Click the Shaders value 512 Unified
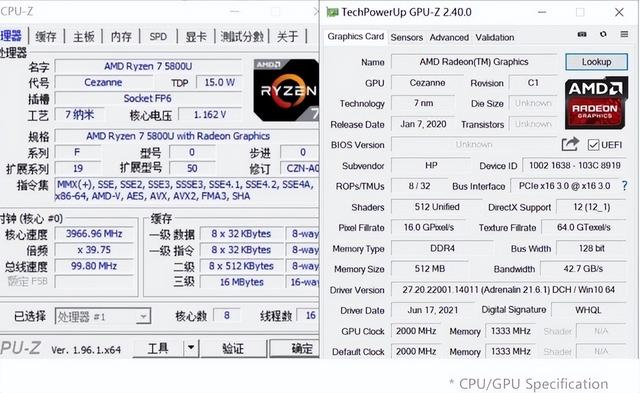Screen dimensions: 640x393 (x=437, y=207)
